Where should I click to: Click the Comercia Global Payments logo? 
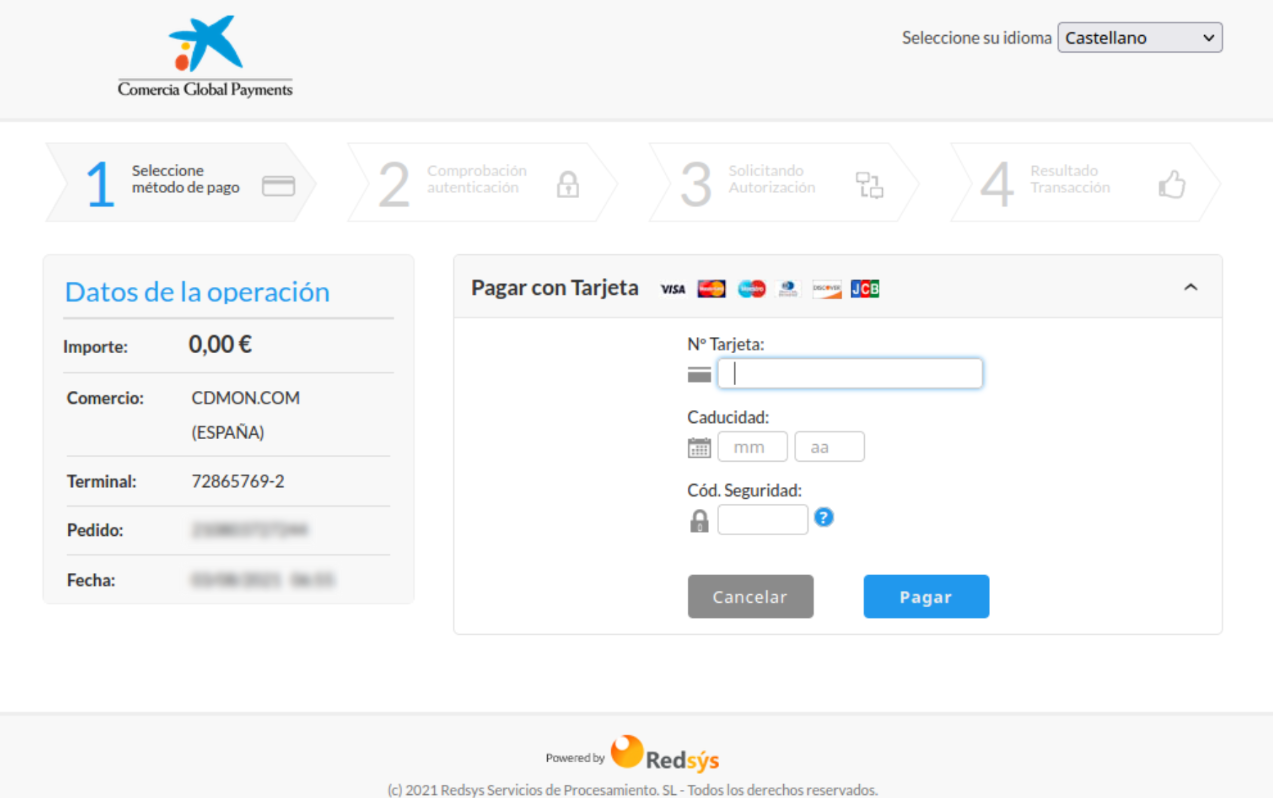click(205, 57)
